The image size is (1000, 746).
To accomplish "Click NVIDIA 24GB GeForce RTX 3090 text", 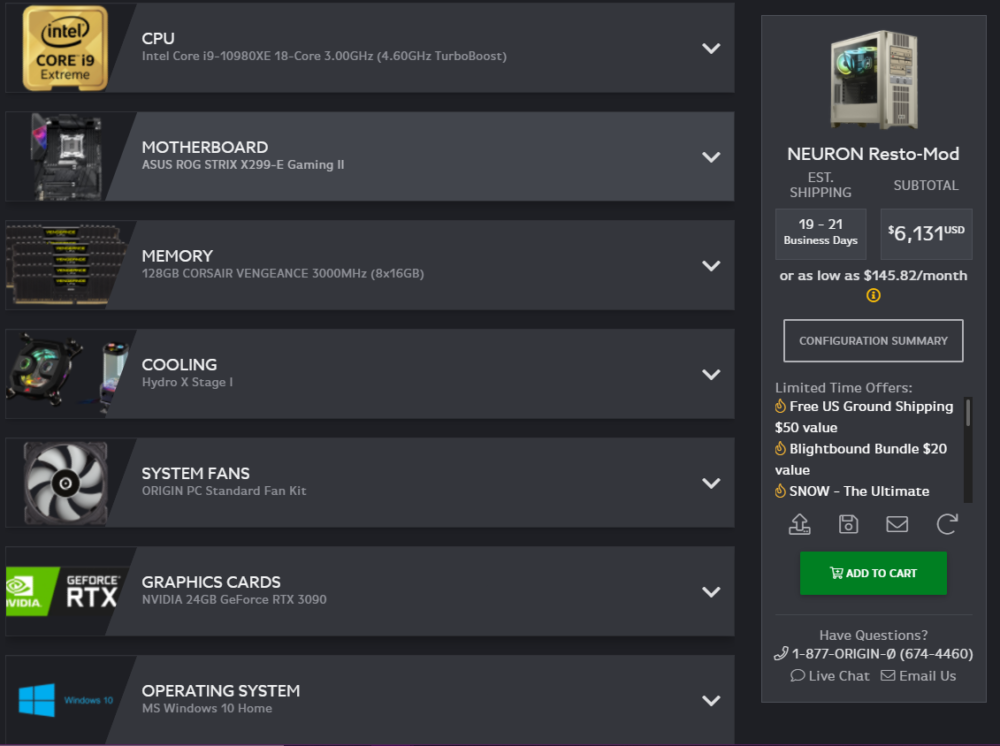I will [x=234, y=599].
